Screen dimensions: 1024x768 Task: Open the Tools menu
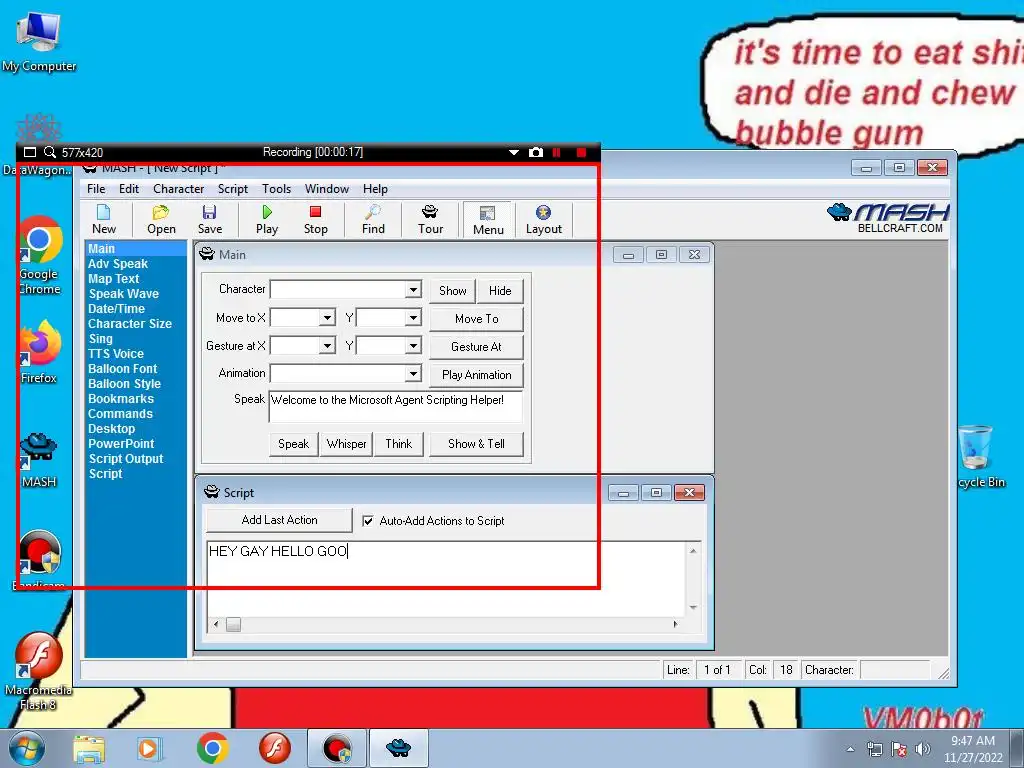click(x=276, y=189)
